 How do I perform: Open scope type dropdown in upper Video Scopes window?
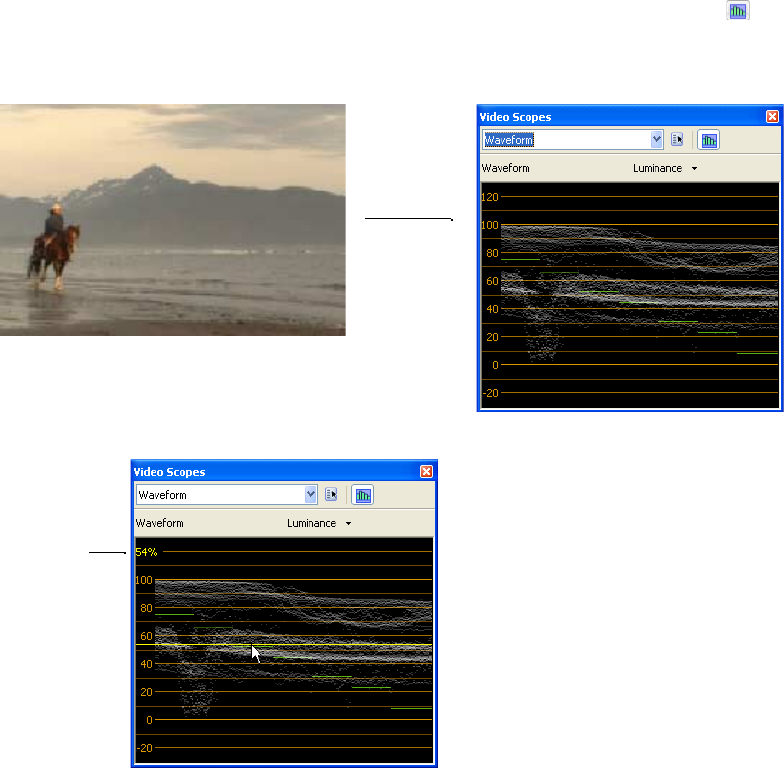[x=656, y=140]
